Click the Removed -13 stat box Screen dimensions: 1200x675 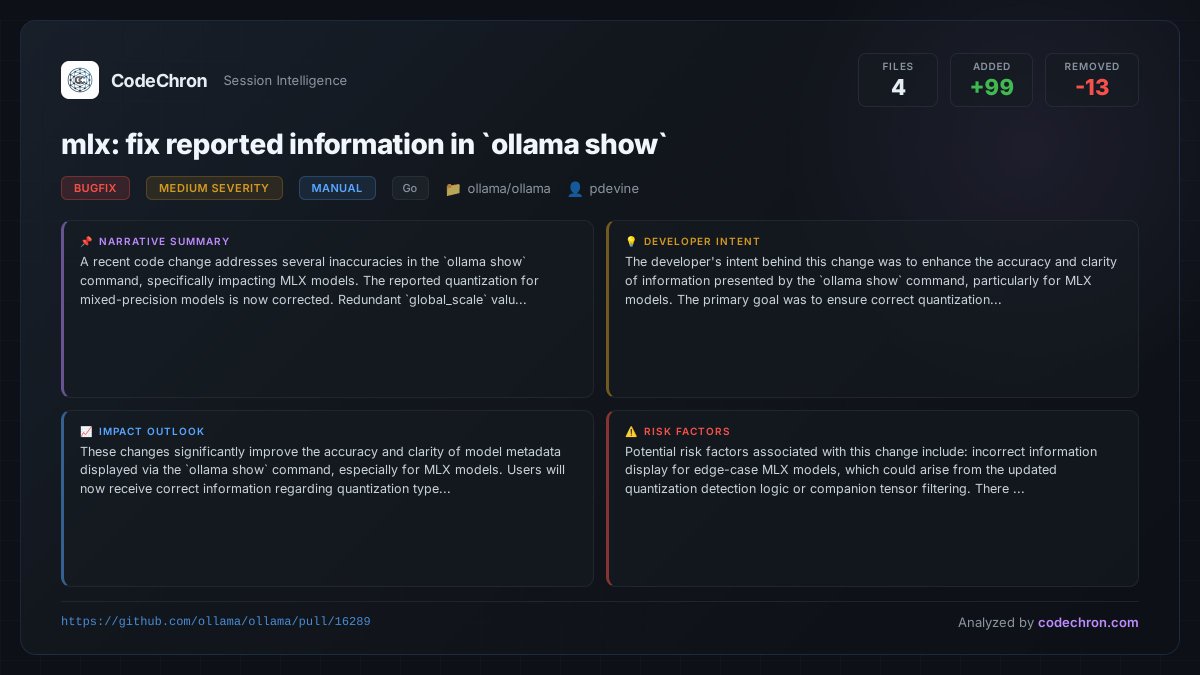pos(1092,80)
